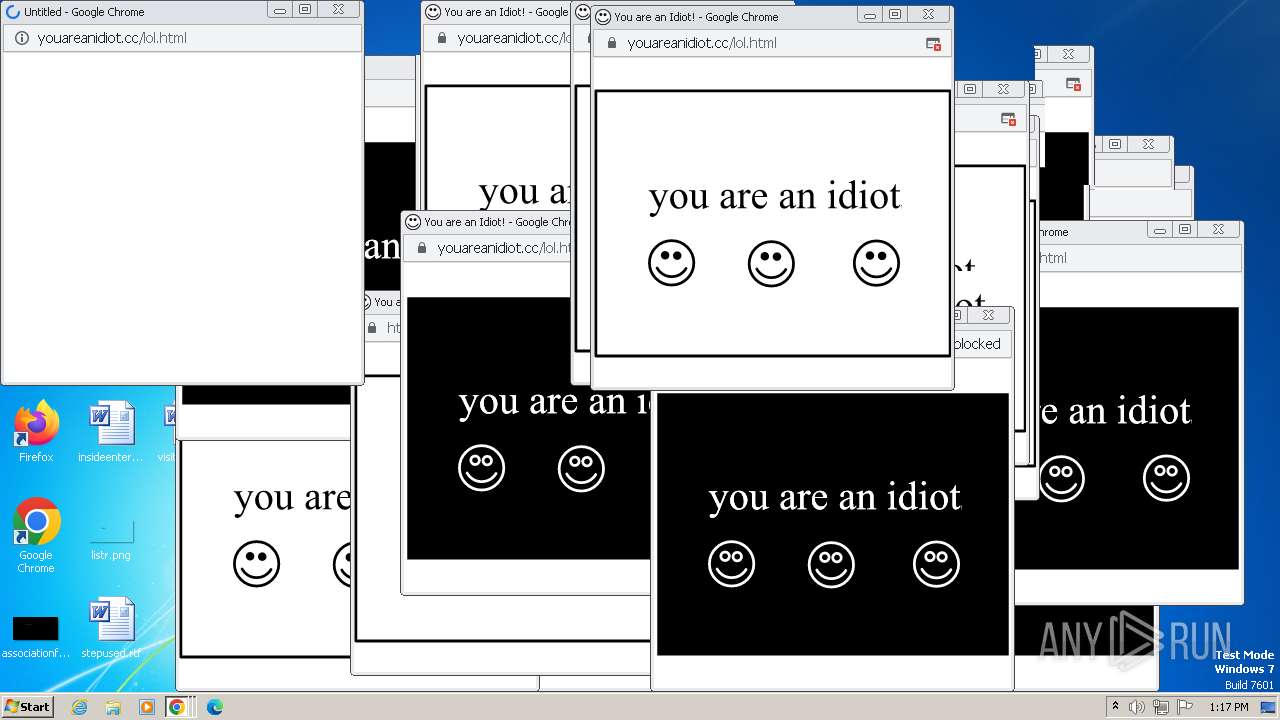Close the rightmost black idiot popup
The height and width of the screenshot is (720, 1280).
[x=1218, y=230]
